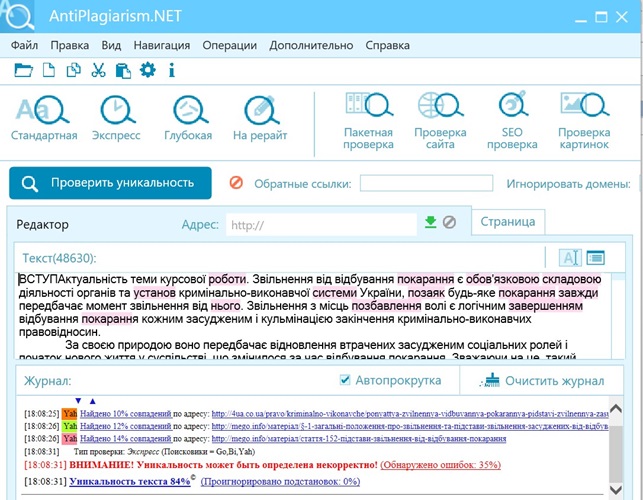Click the AntiPlagiarism.NET magnifier logo
This screenshot has height=500, width=643.
click(x=18, y=16)
